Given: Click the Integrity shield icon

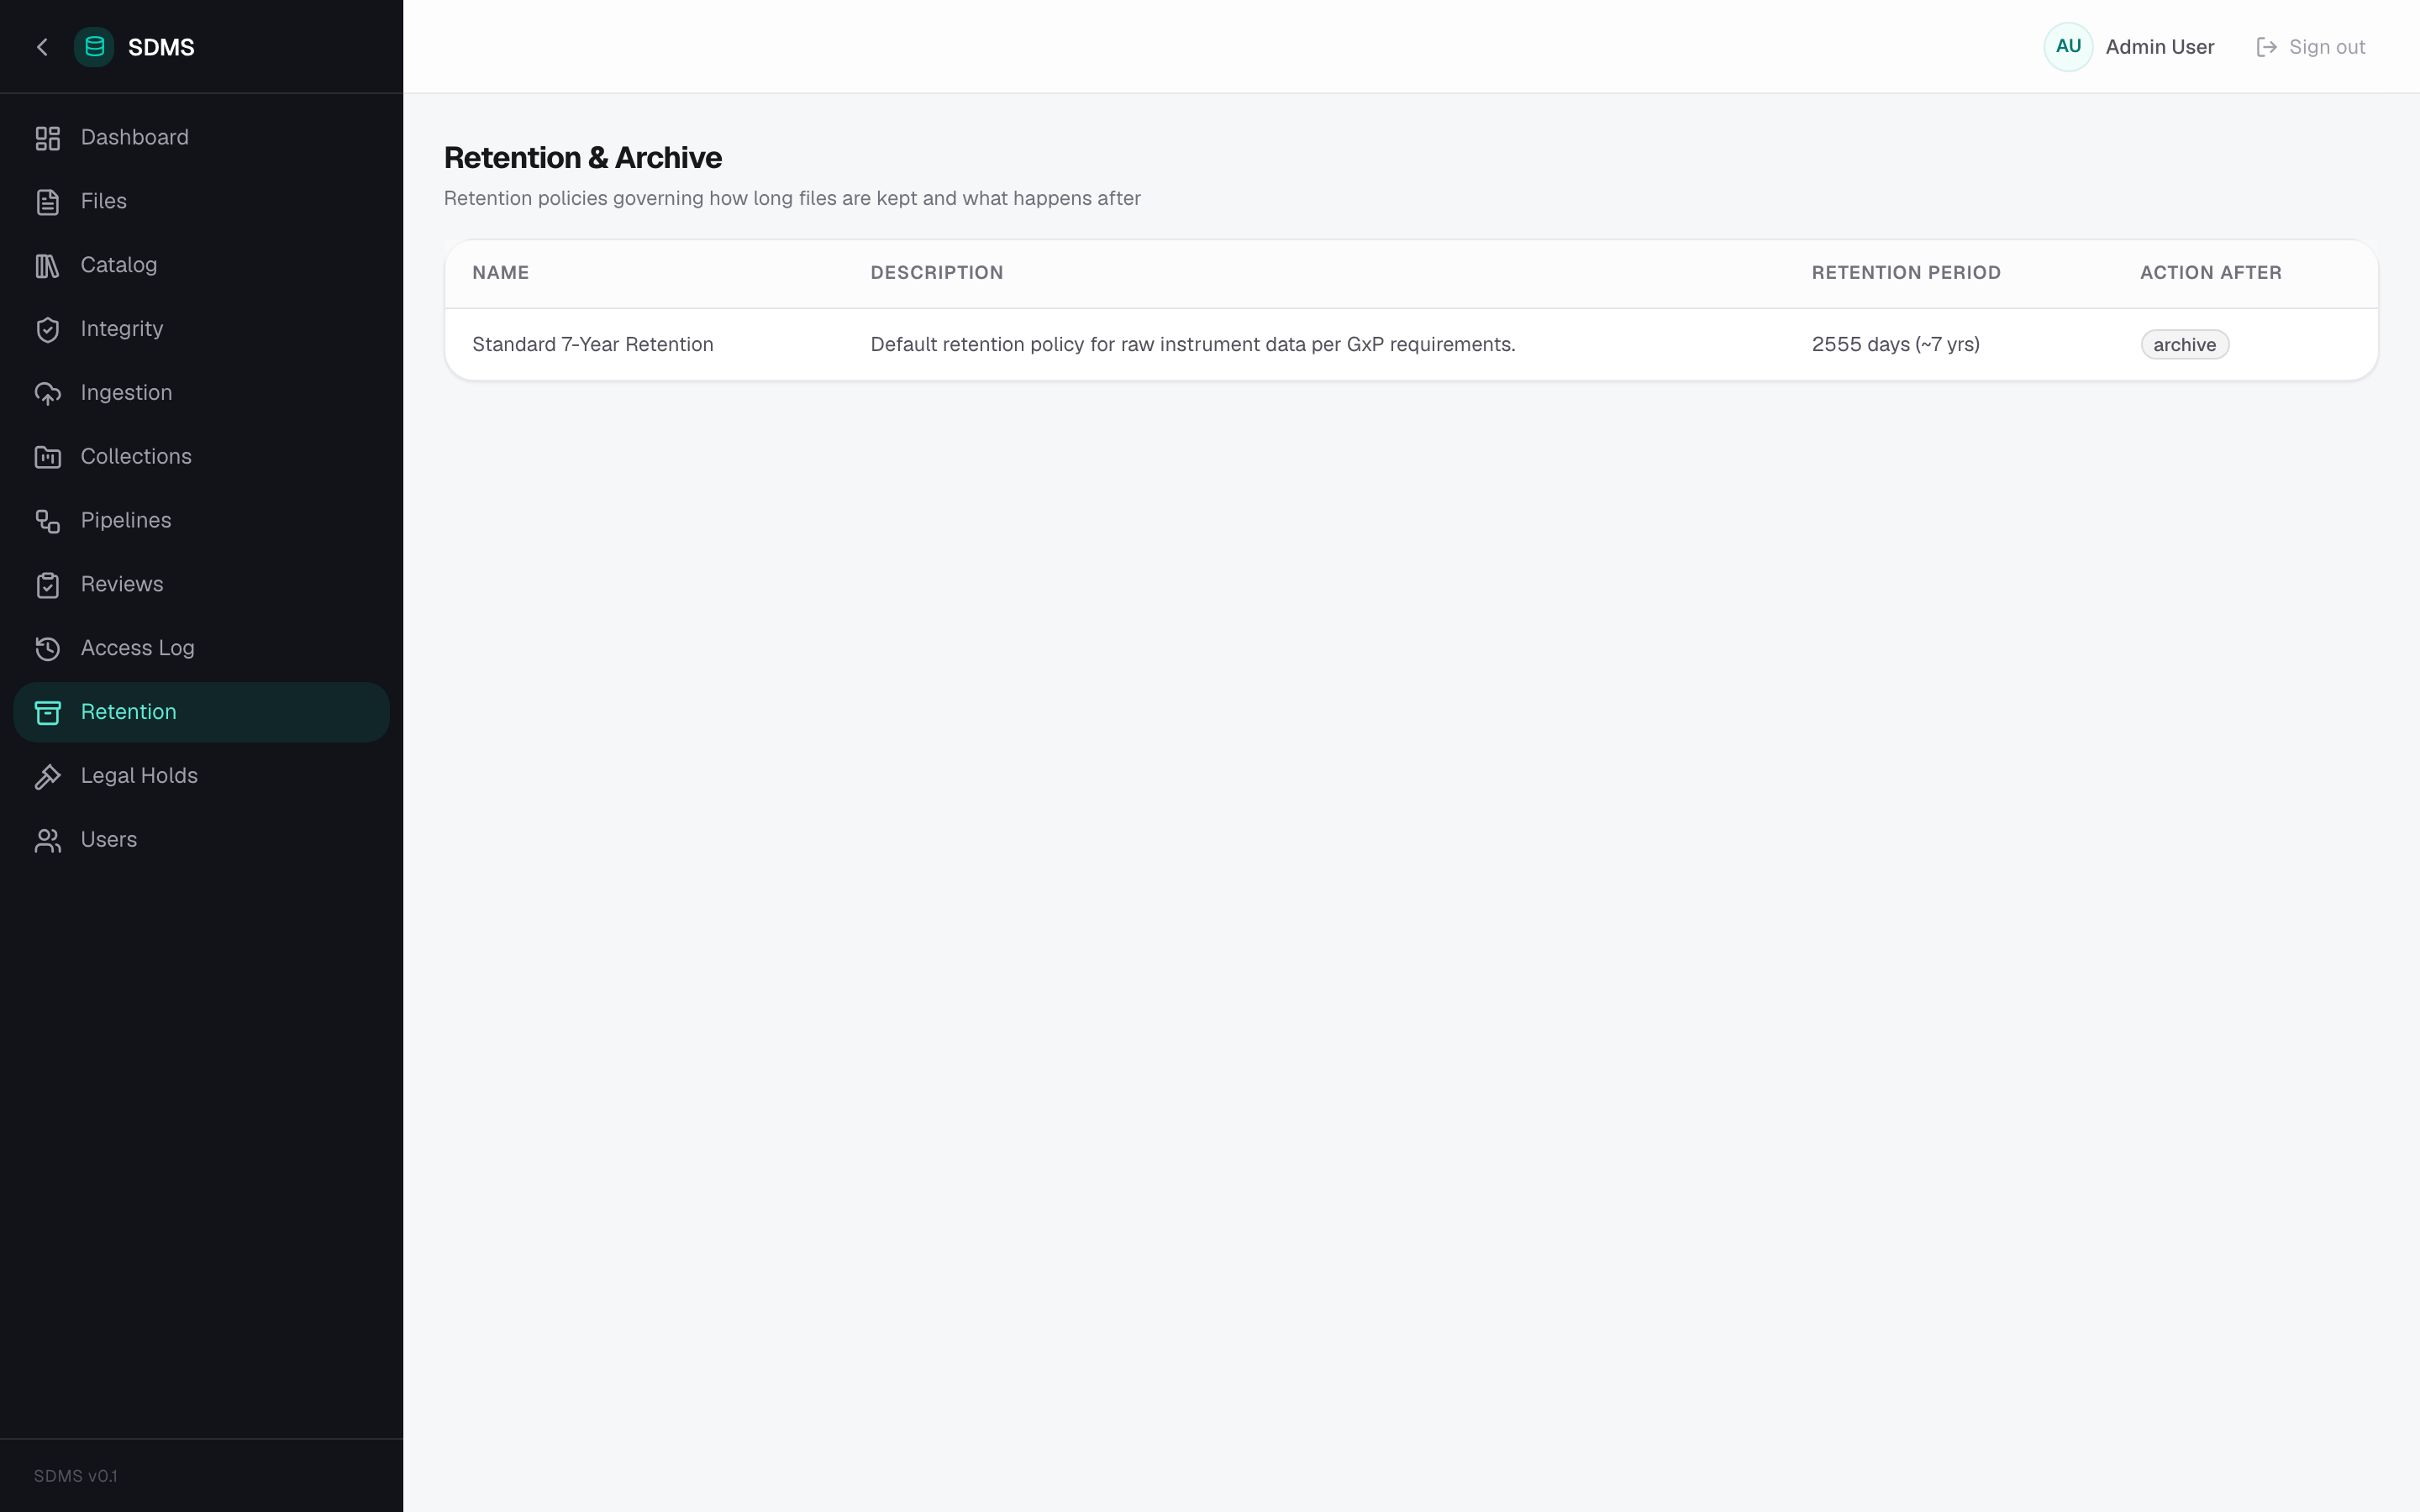Looking at the screenshot, I should click(48, 329).
